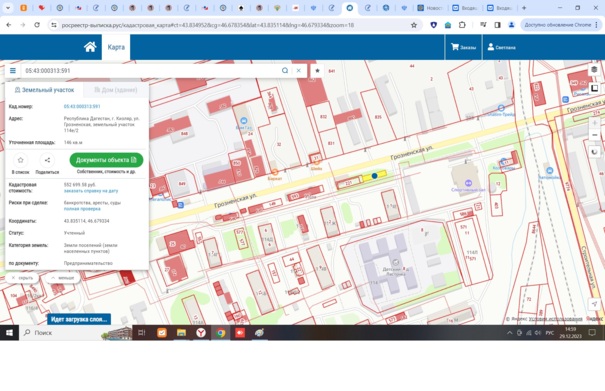Go back in browser history
The image size is (605, 391).
9,25
